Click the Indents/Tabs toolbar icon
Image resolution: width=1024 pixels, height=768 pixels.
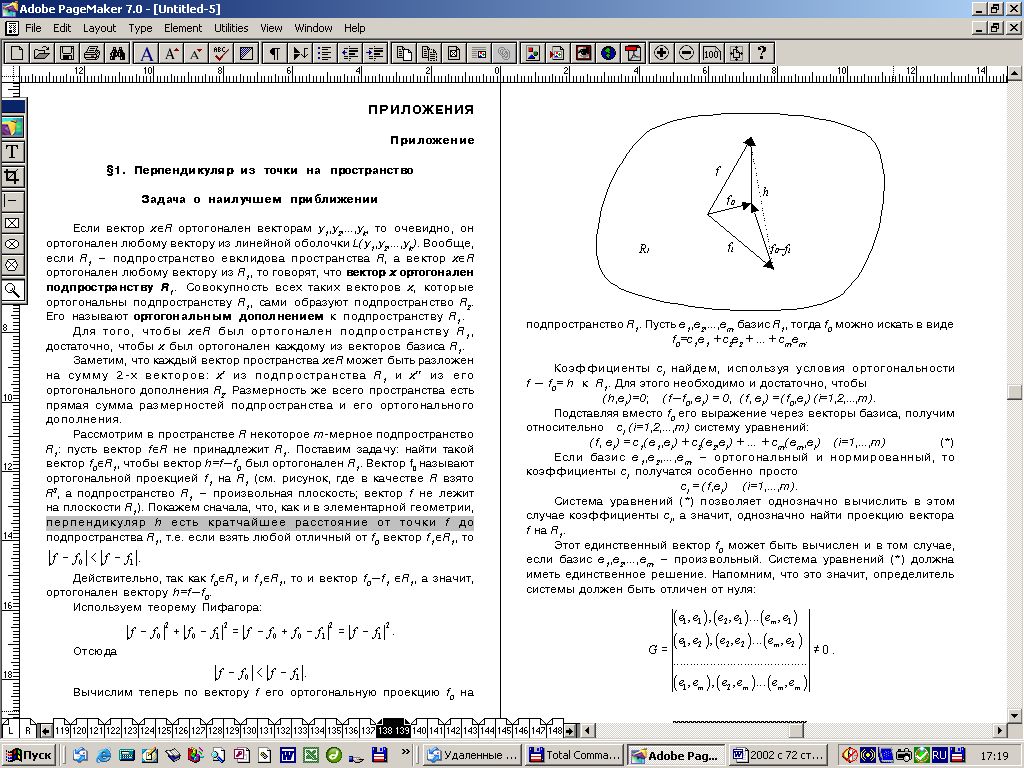(x=300, y=53)
